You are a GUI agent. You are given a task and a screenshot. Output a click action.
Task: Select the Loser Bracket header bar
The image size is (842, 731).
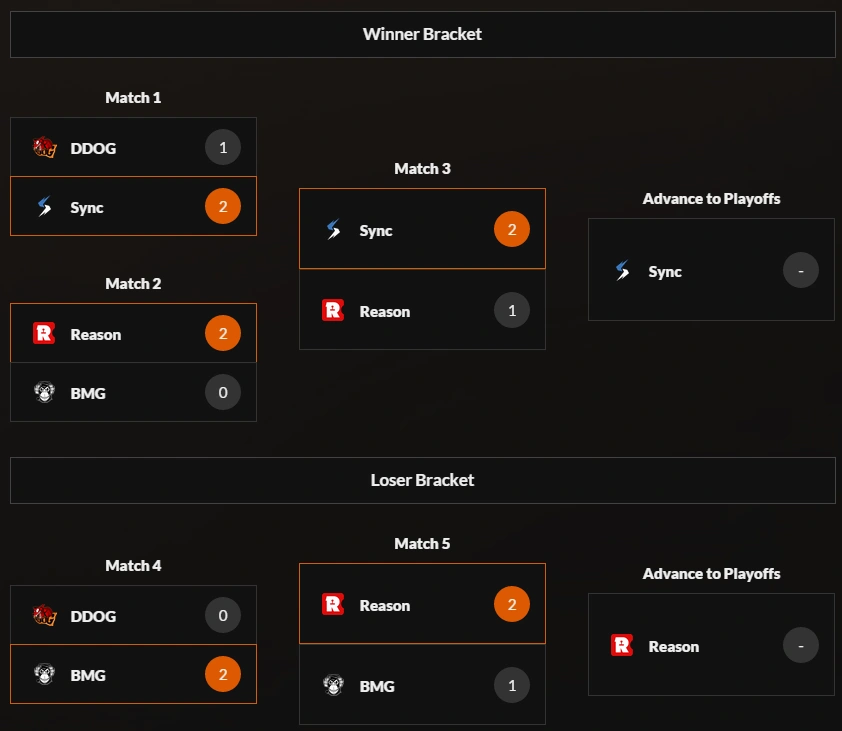(422, 480)
